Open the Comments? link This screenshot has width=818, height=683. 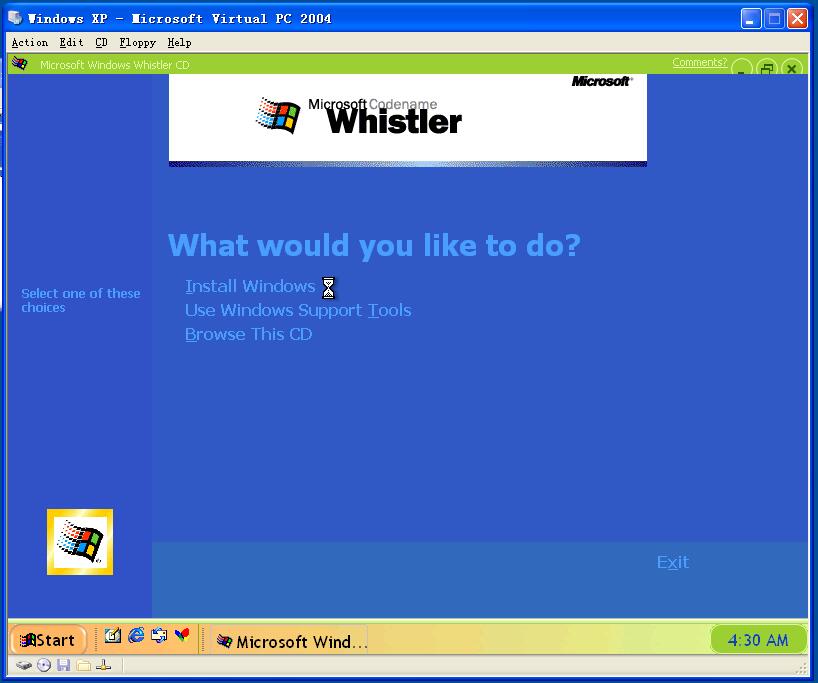(699, 63)
